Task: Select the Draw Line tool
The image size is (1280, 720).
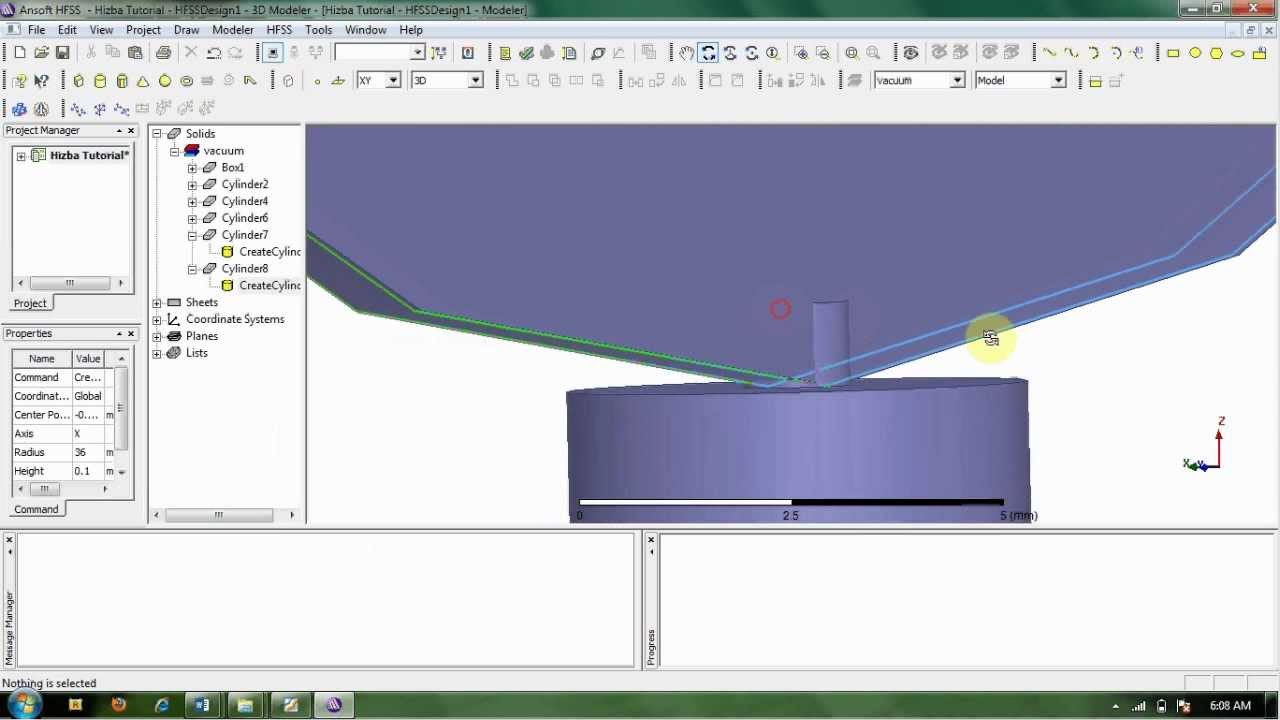Action: pyautogui.click(x=1049, y=53)
